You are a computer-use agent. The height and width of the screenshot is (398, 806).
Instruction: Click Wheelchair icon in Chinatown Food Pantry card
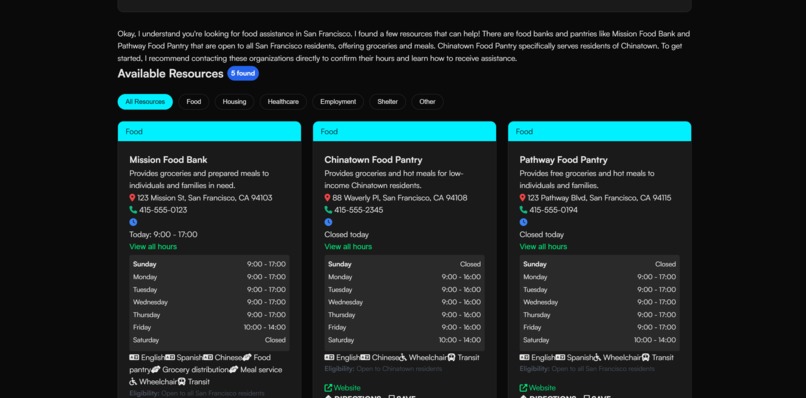(403, 357)
